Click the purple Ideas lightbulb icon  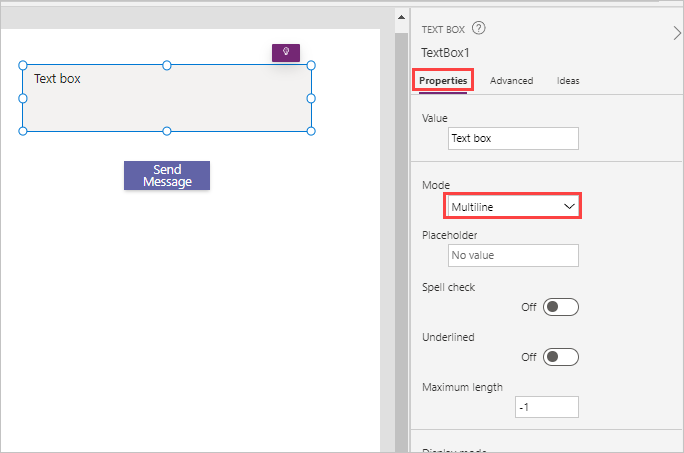coord(286,52)
